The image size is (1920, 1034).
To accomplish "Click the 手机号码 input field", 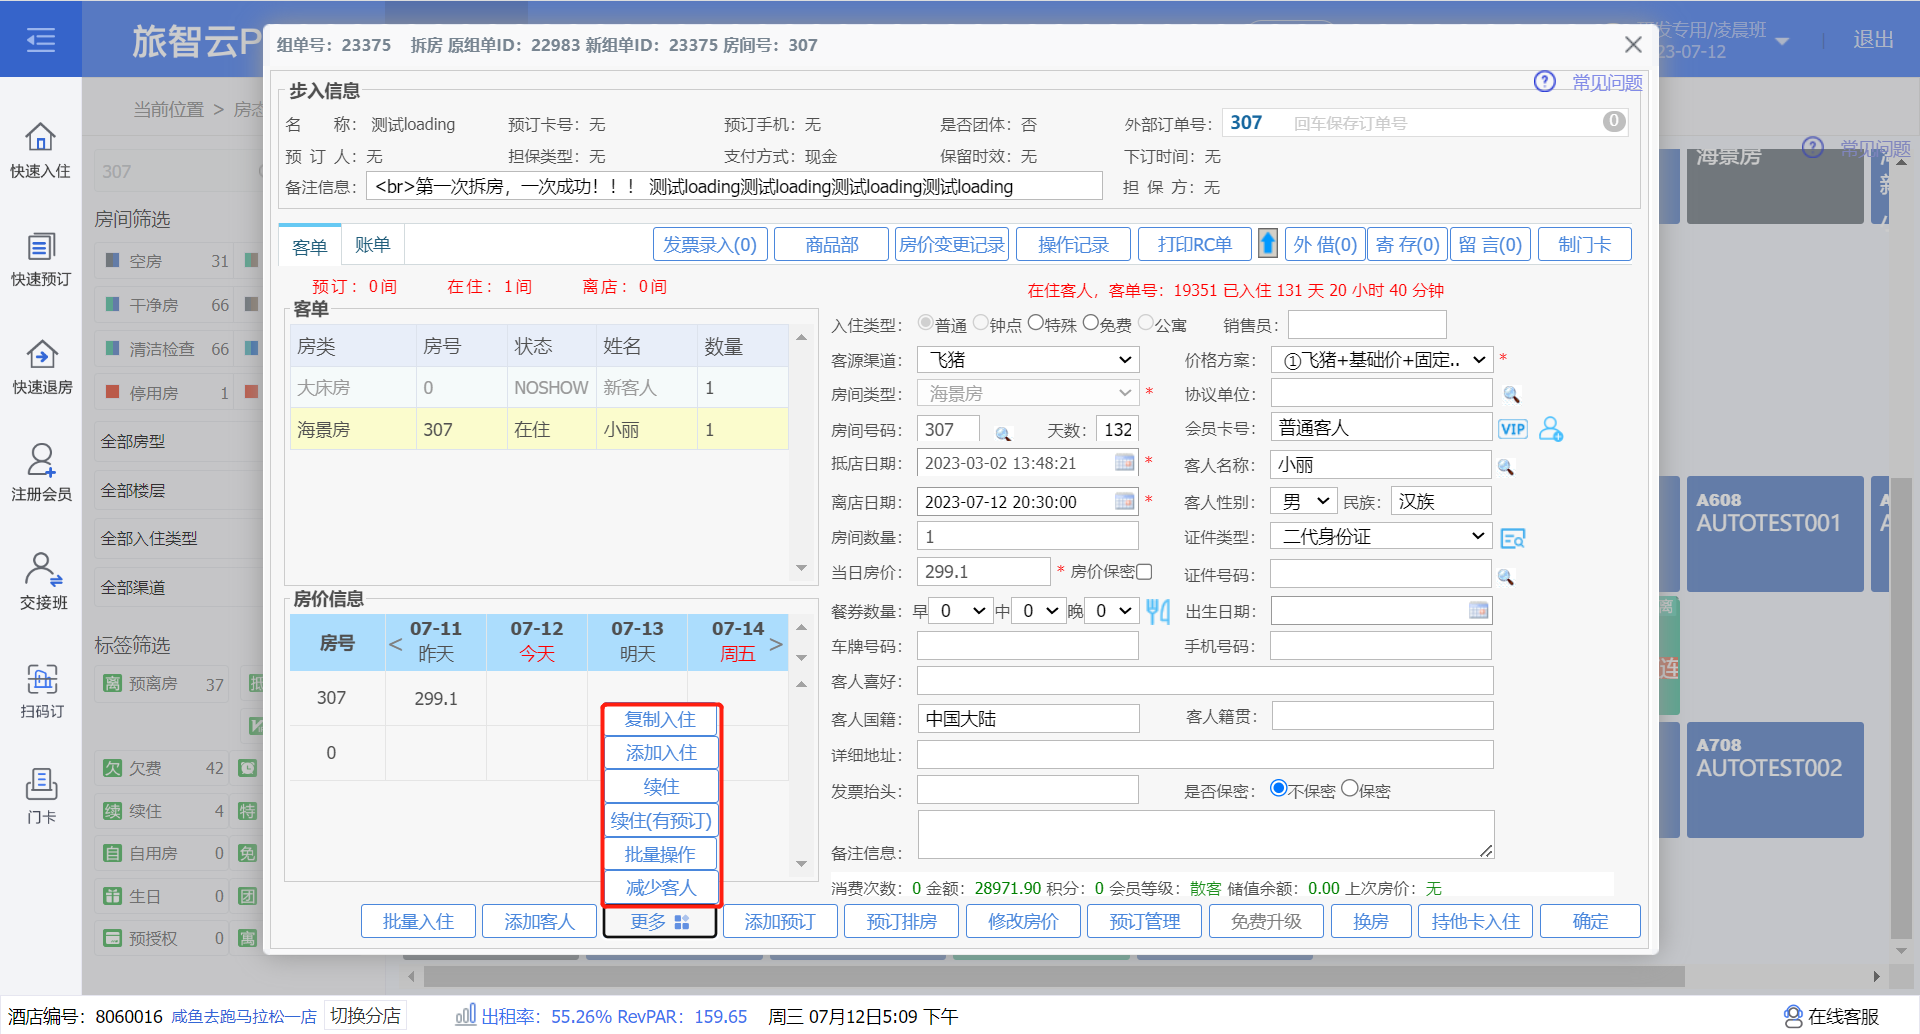I will (1381, 645).
